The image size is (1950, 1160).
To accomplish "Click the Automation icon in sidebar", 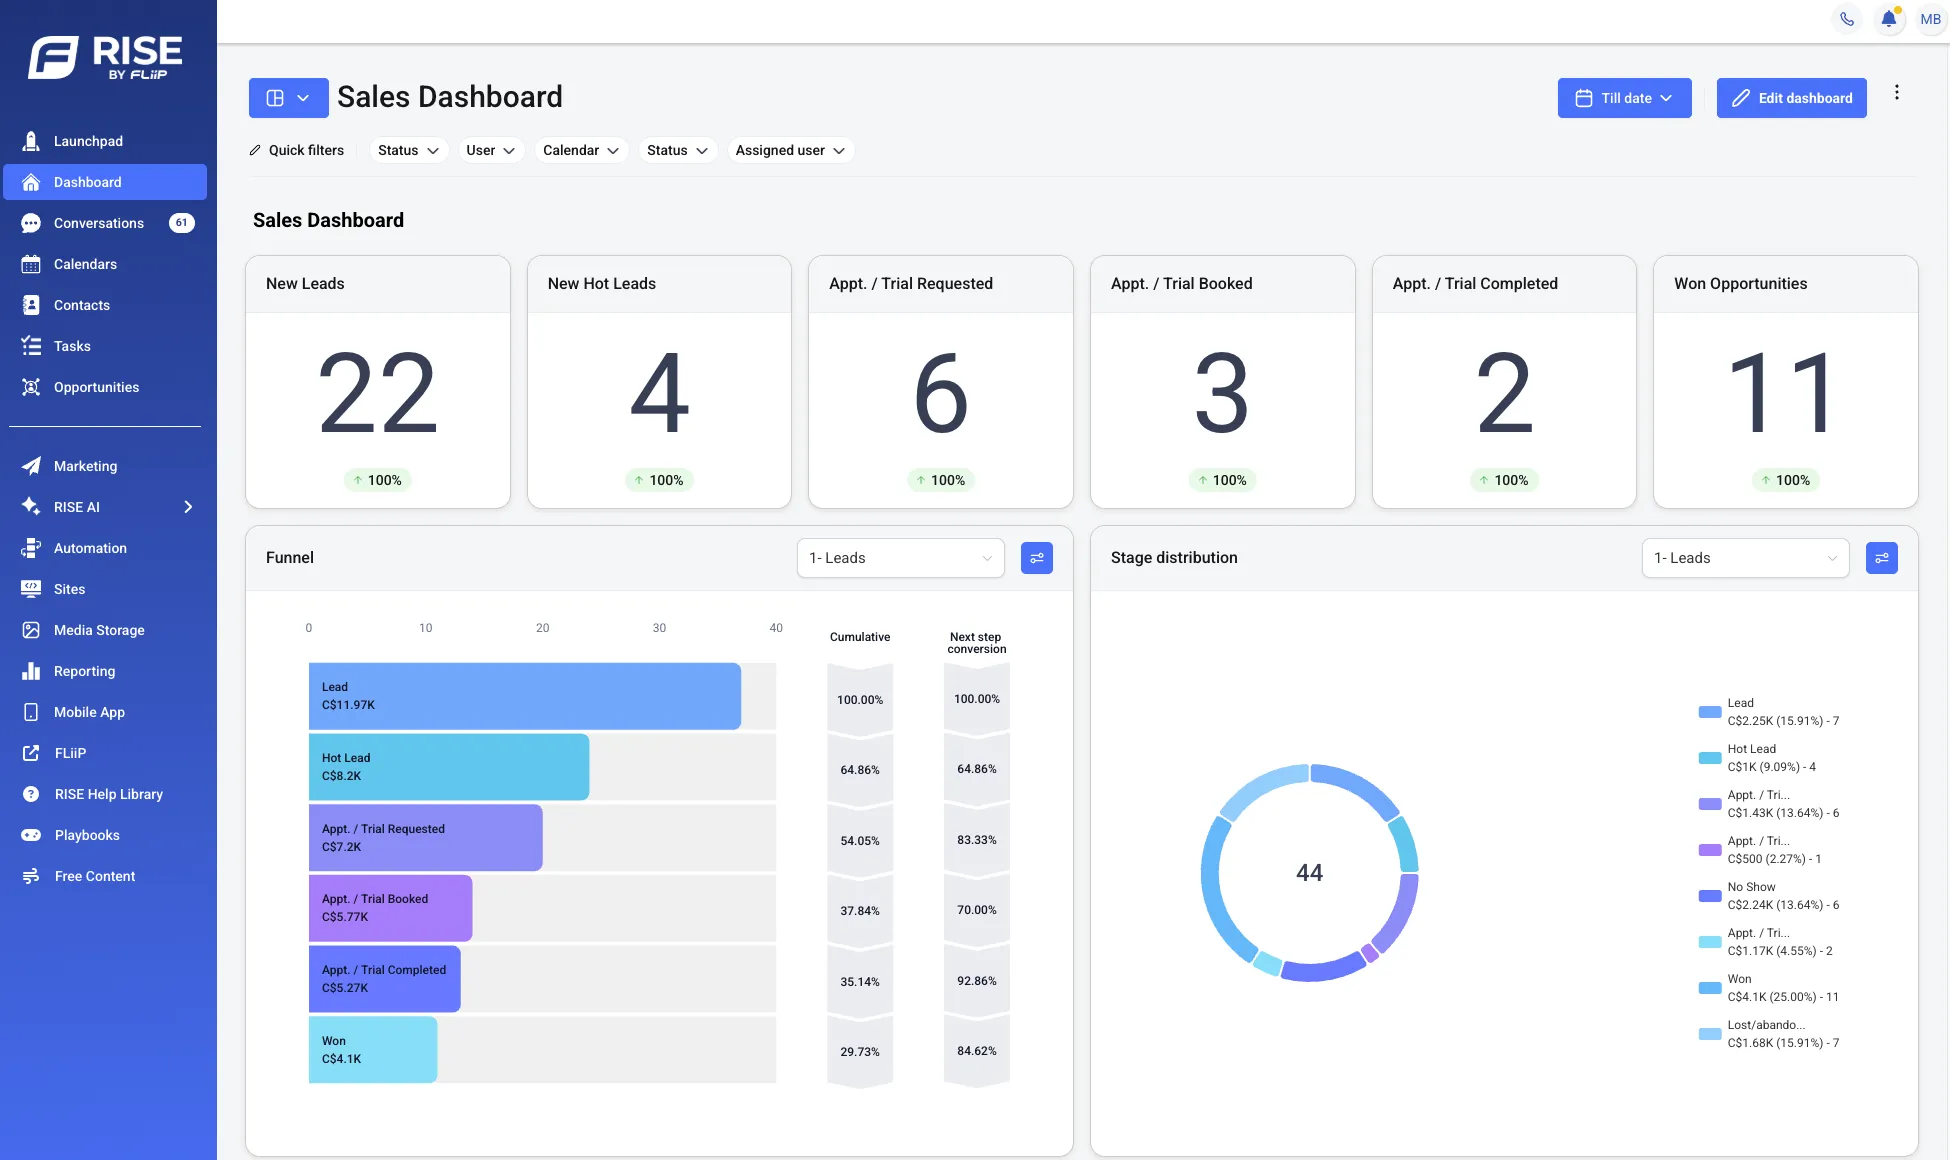I will pyautogui.click(x=31, y=548).
